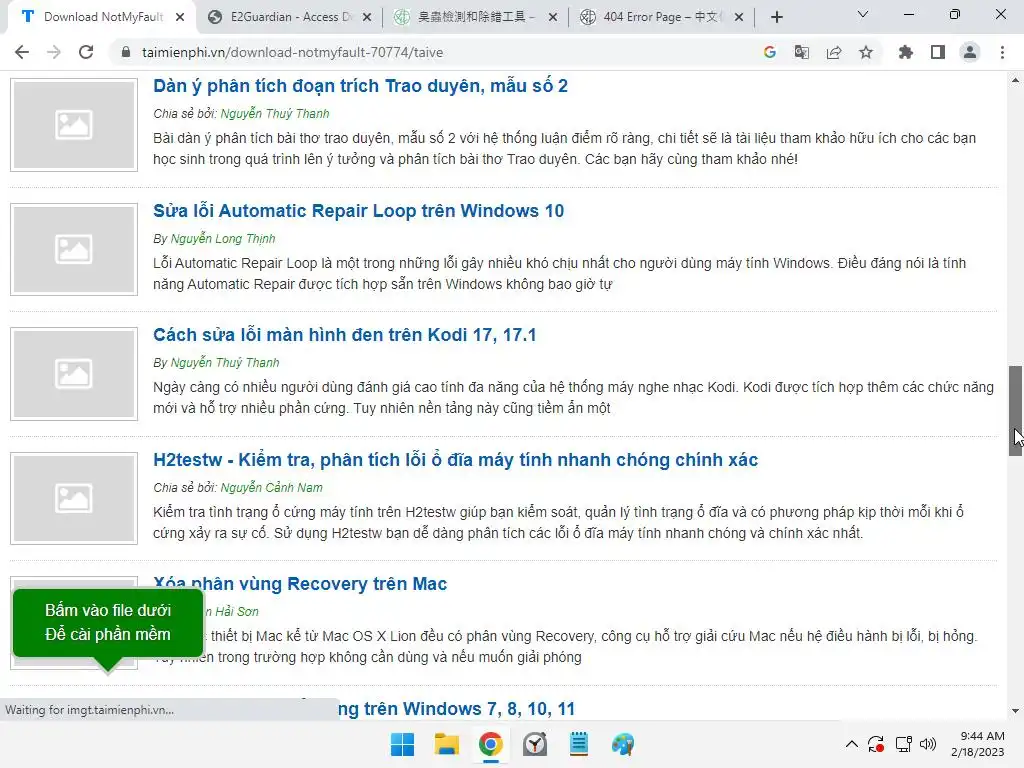Go back to the previous page
The height and width of the screenshot is (768, 1024).
[x=22, y=52]
